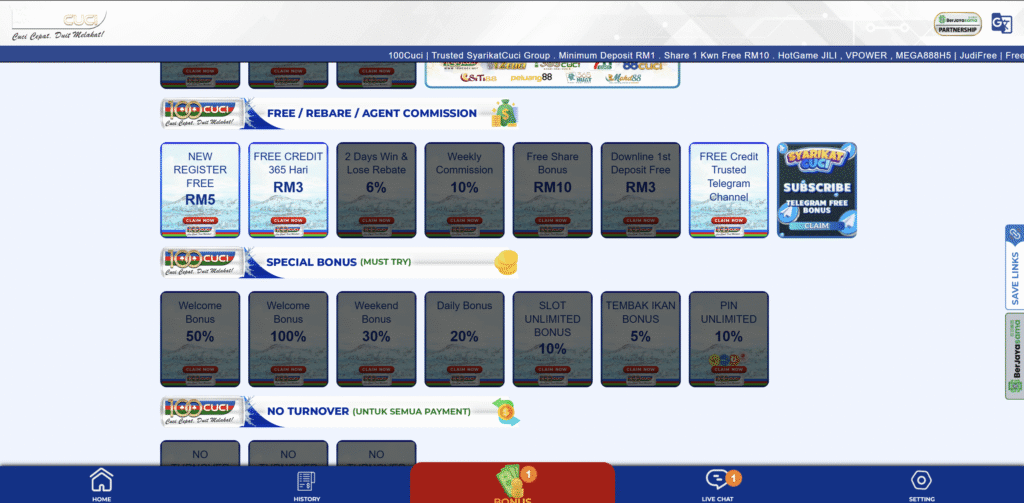Select Weekend Bonus 30% card

coord(376,339)
